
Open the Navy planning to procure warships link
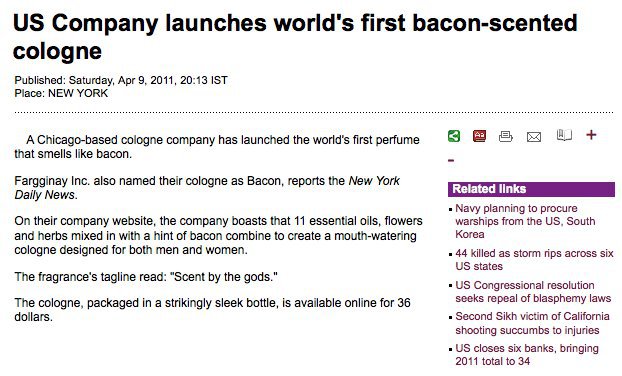pyautogui.click(x=525, y=221)
